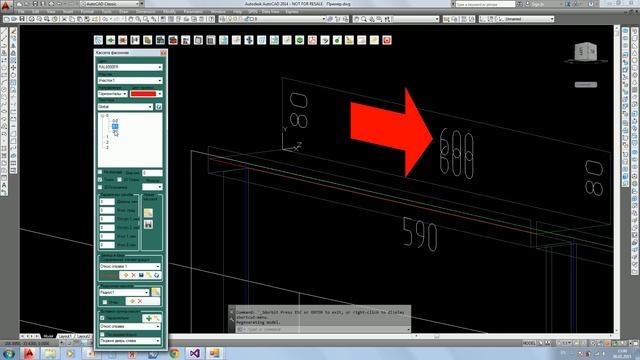Select tree item 3

107,147
